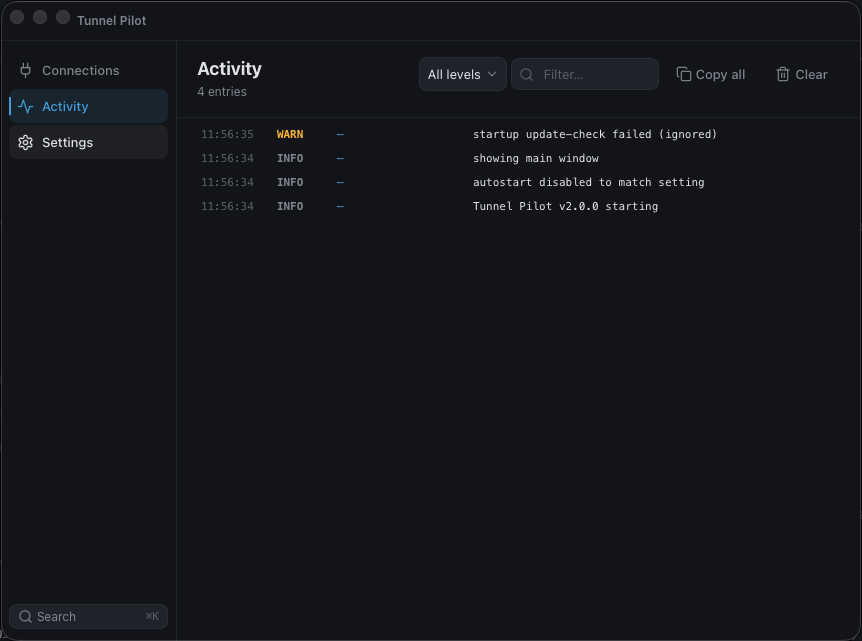Click the magnifier icon in Filter field
The width and height of the screenshot is (862, 641).
tap(526, 74)
